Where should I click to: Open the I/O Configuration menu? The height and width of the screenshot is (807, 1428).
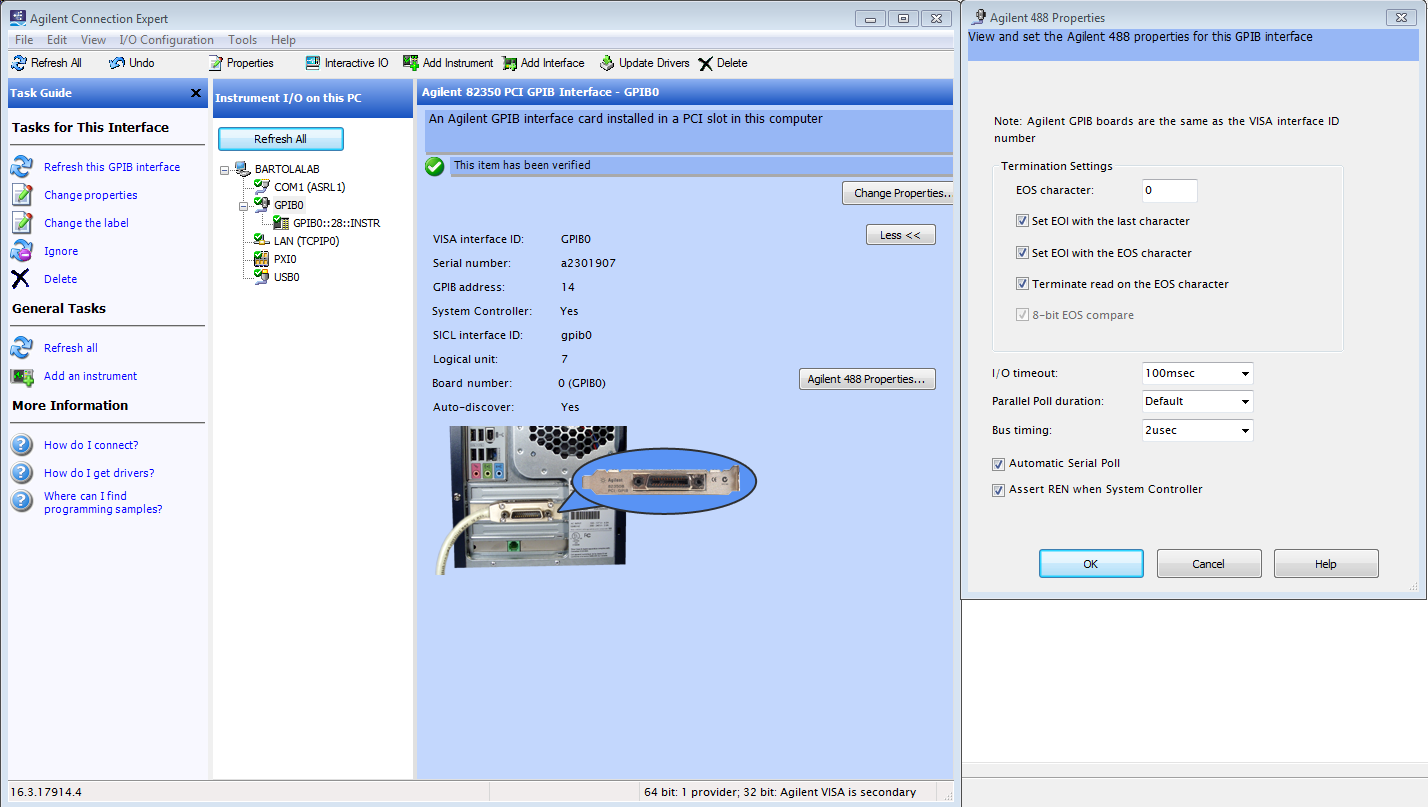[166, 40]
